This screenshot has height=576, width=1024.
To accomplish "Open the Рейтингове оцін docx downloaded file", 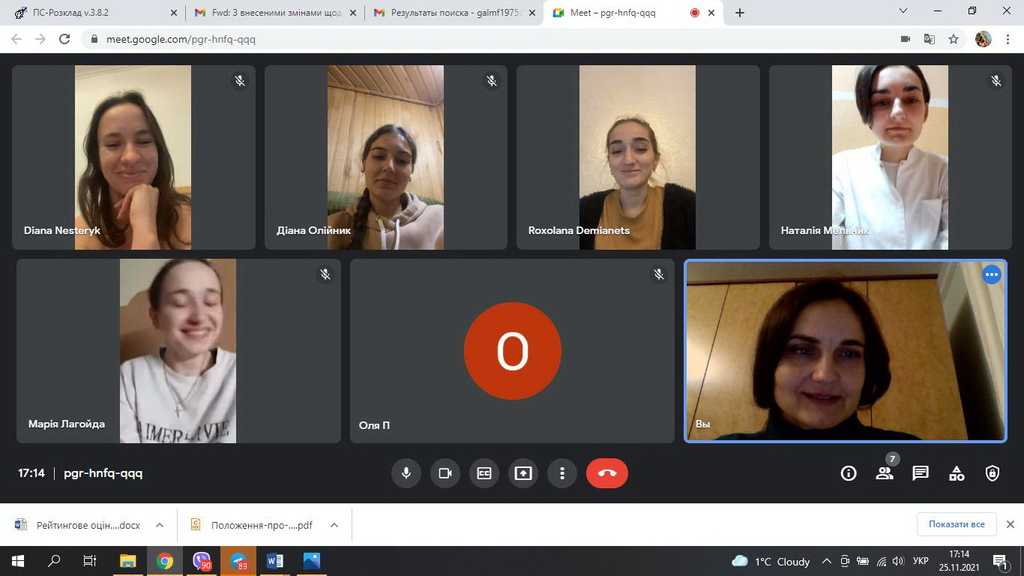I will (x=80, y=525).
